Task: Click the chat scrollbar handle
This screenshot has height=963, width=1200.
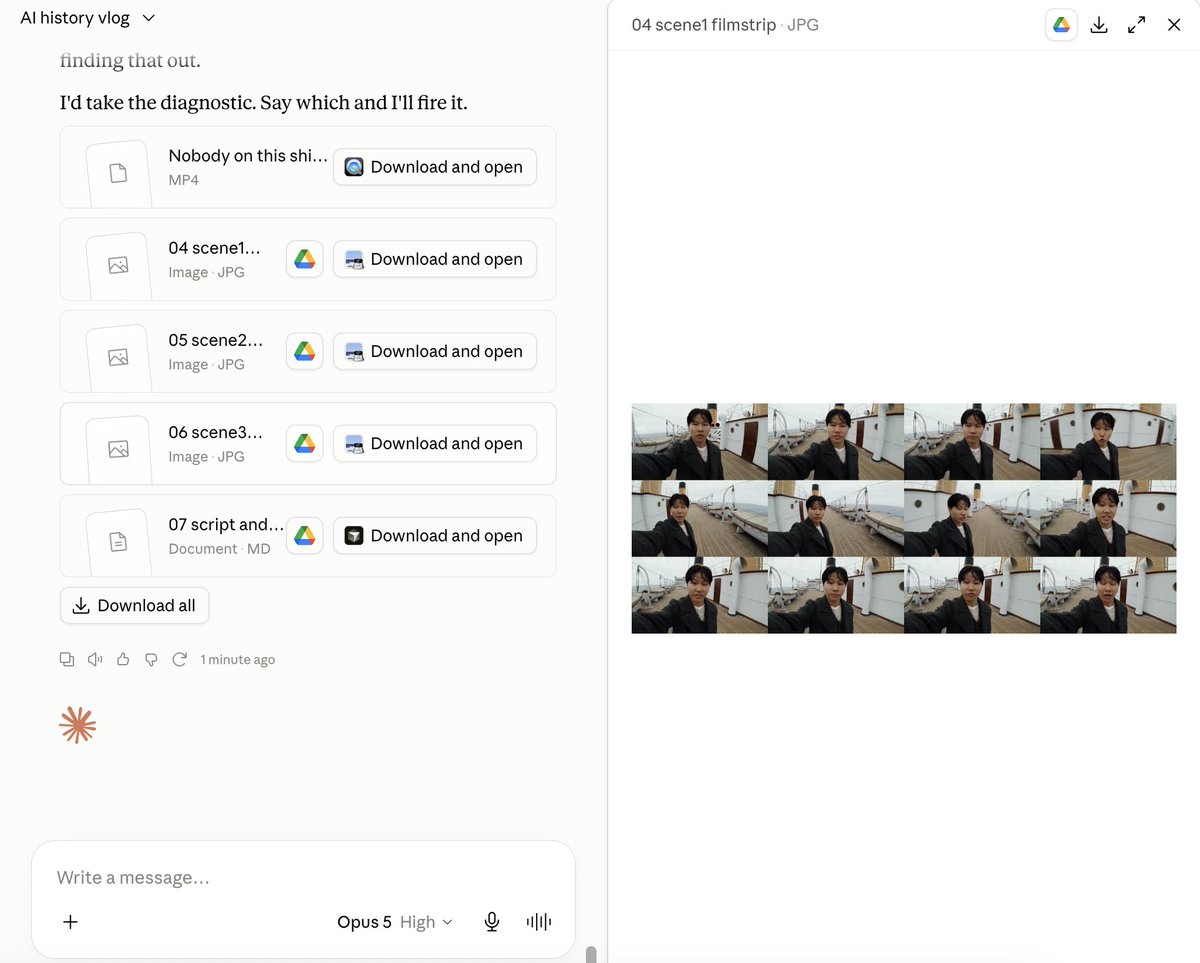Action: point(591,954)
